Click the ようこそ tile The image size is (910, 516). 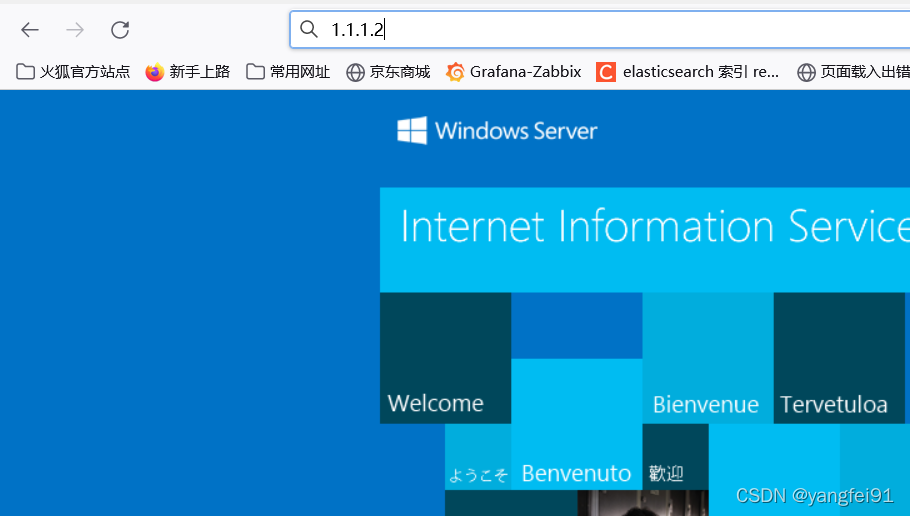[x=478, y=457]
